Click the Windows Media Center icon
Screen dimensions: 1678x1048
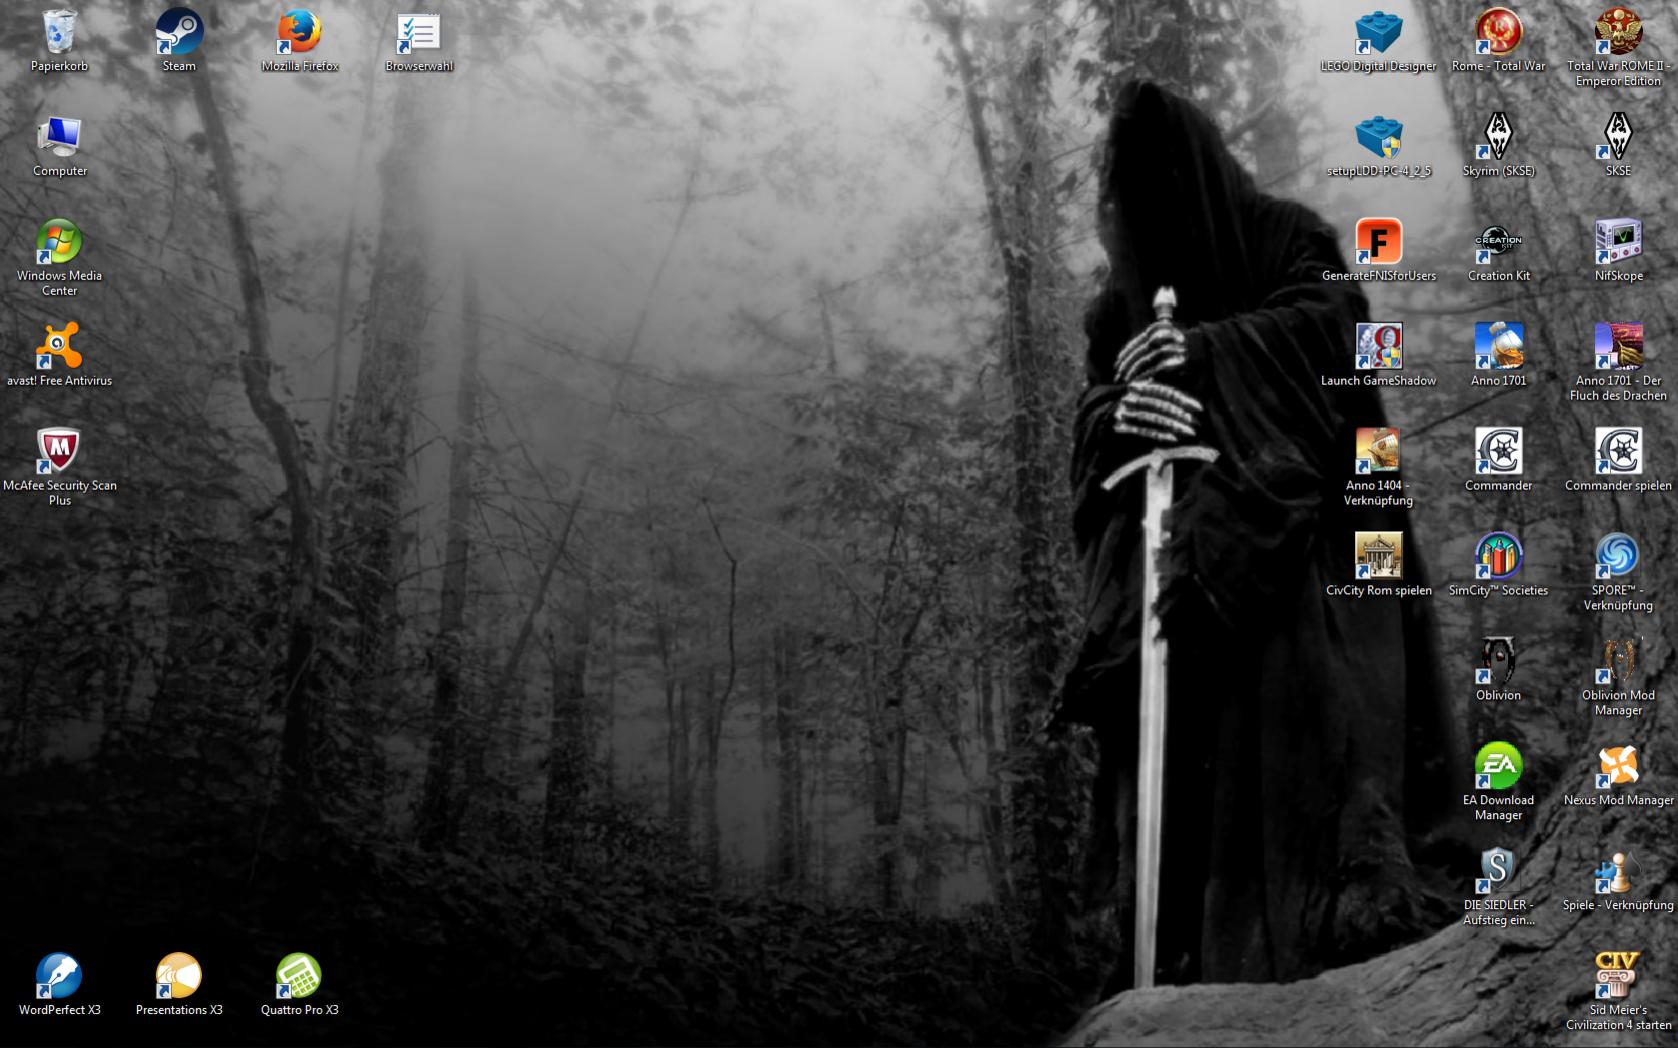click(x=59, y=243)
